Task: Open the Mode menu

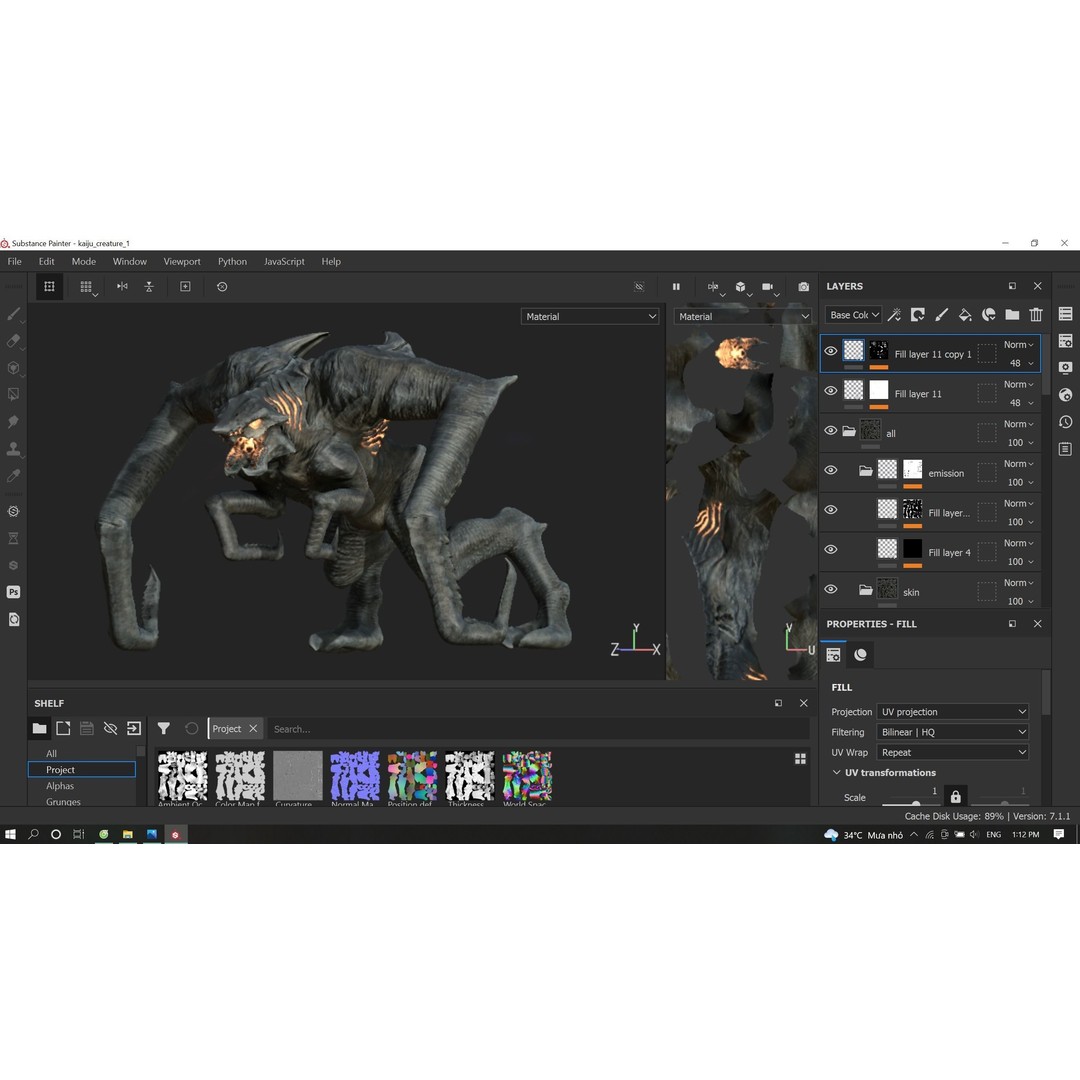Action: point(84,262)
